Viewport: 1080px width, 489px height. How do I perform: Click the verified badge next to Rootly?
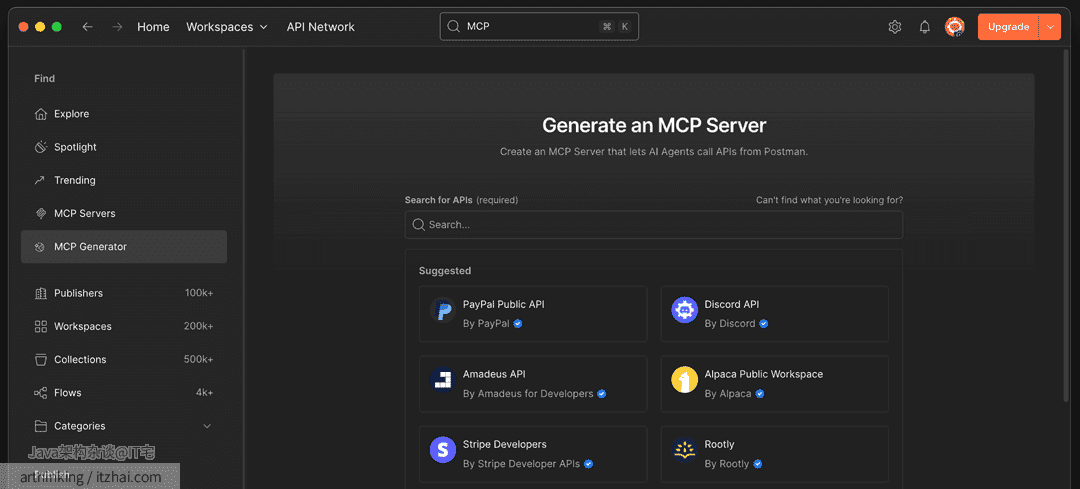point(758,464)
